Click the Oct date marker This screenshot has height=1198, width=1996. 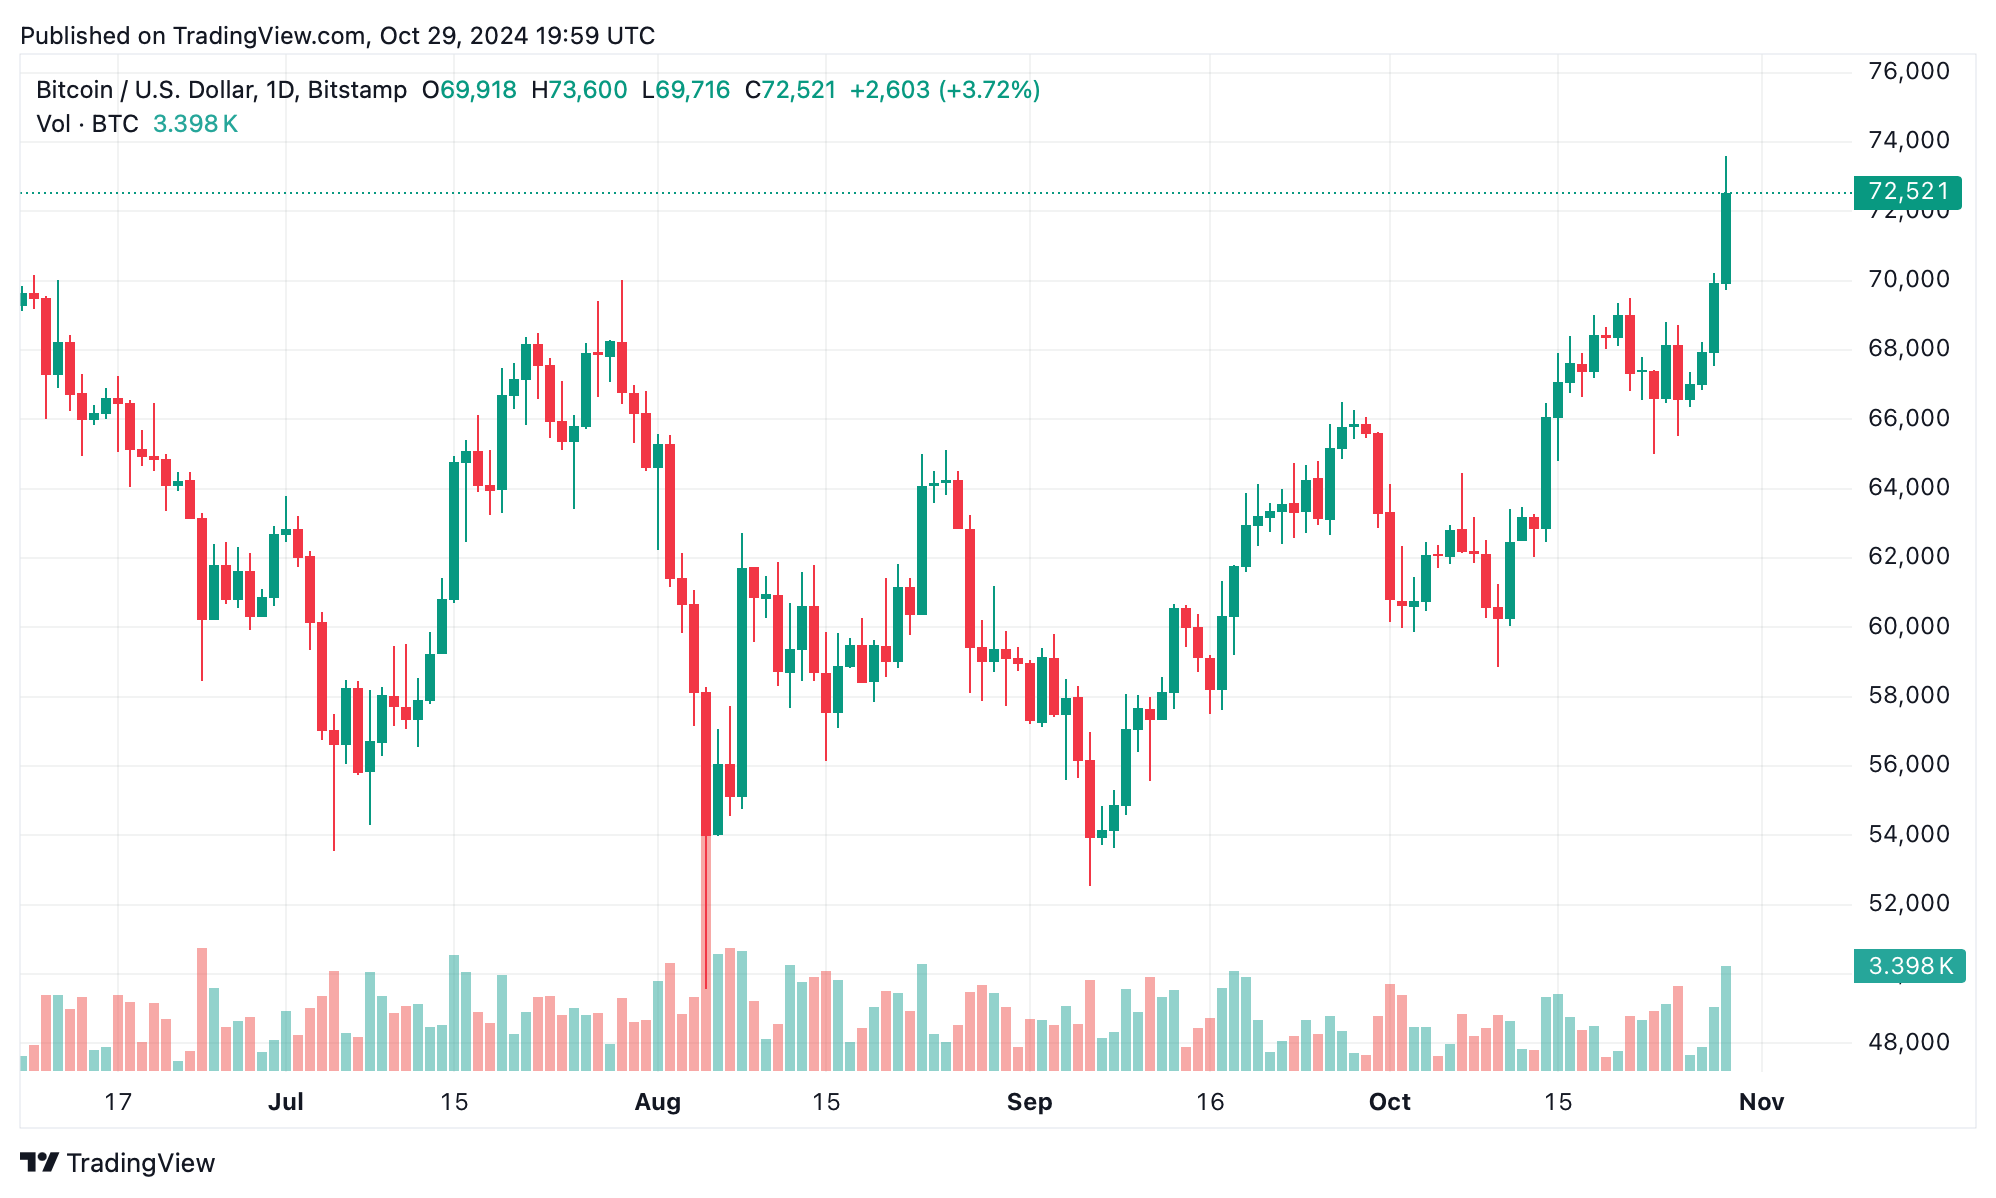(x=1389, y=1102)
